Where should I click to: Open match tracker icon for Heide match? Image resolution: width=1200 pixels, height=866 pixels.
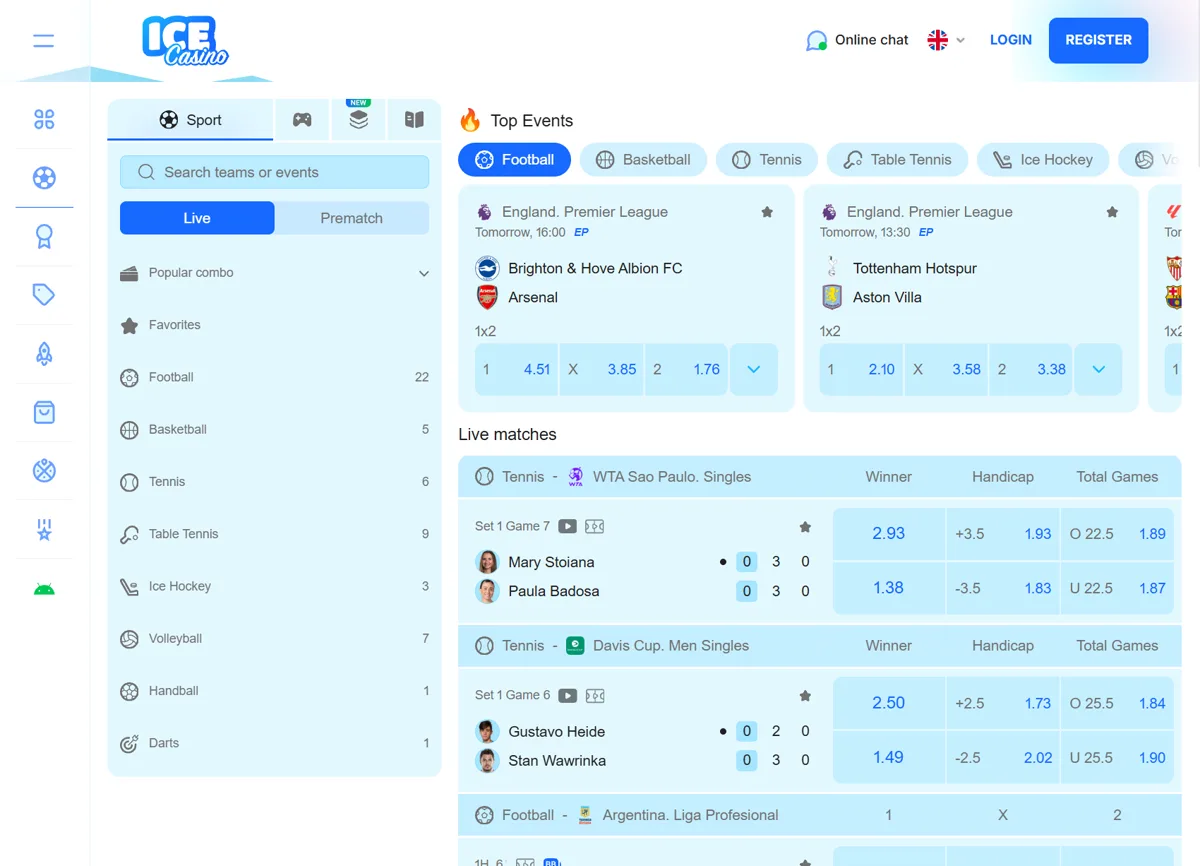[x=594, y=695]
